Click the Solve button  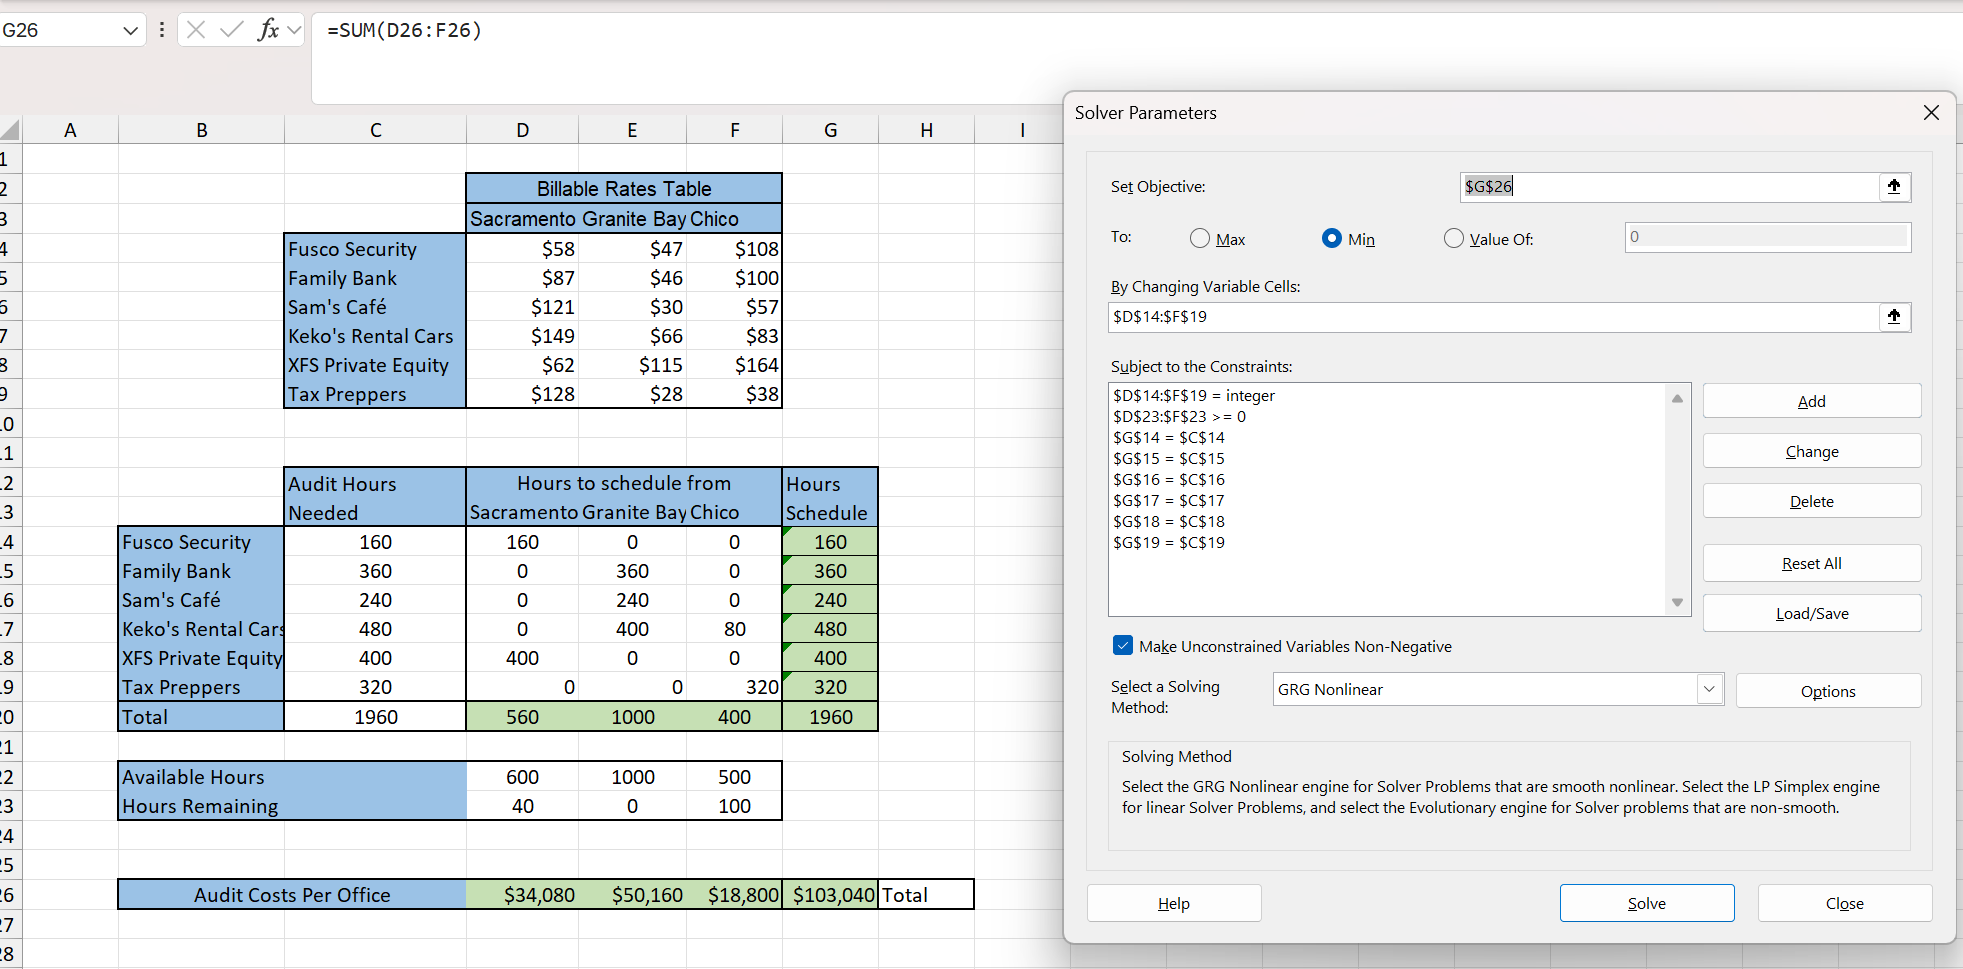1646,903
